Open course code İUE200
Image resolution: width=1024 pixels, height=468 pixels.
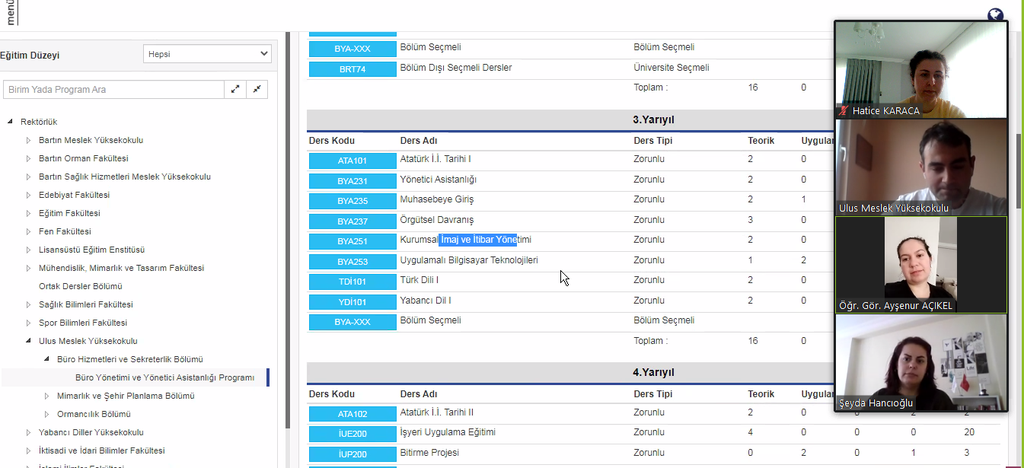[x=352, y=434]
